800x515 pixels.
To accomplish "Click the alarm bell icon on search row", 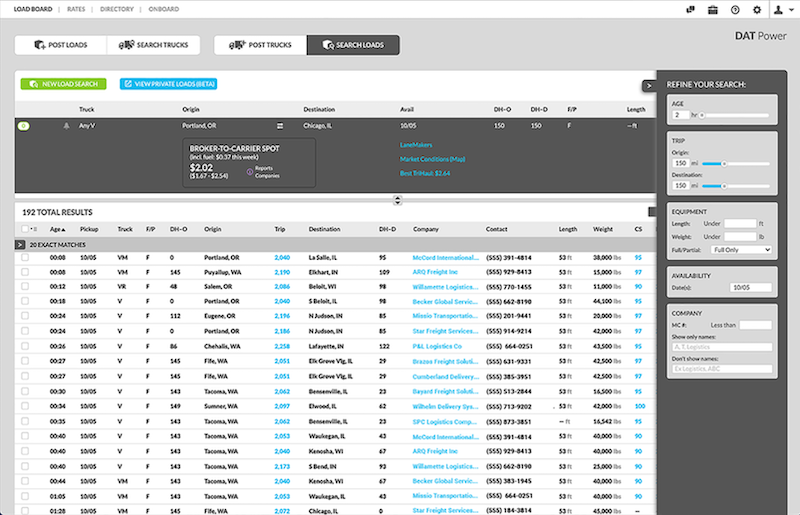I will (66, 126).
